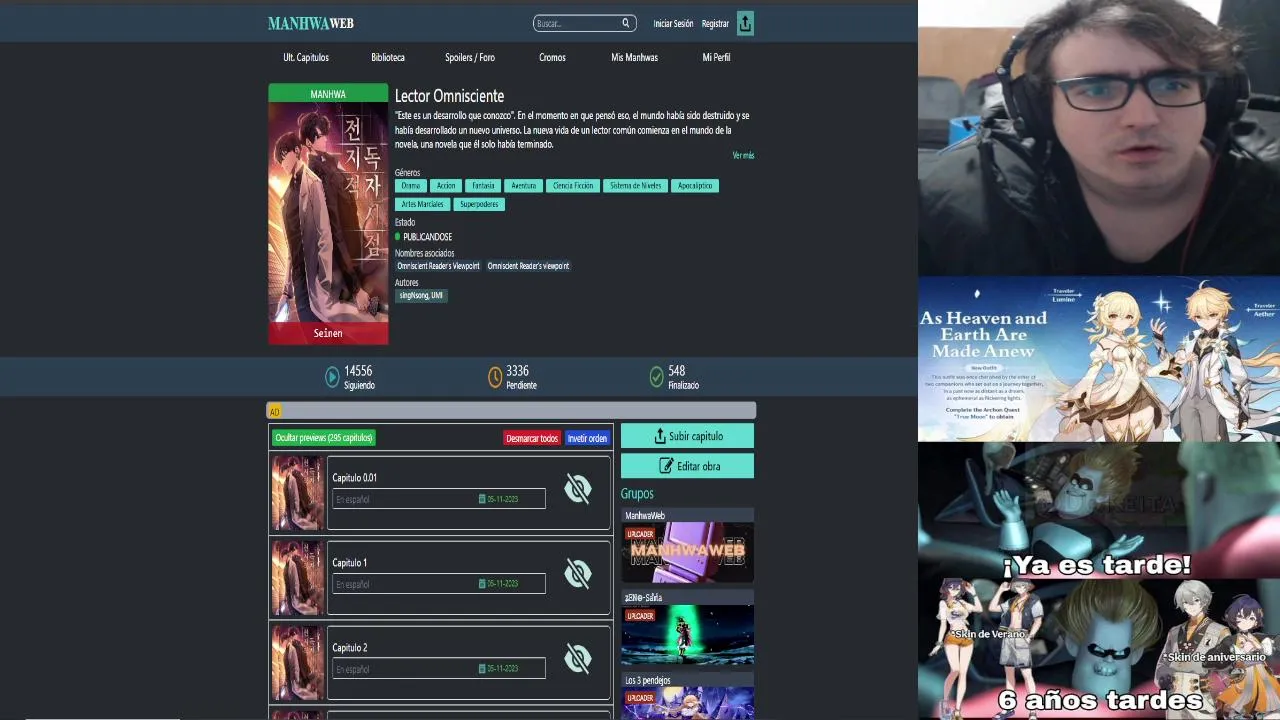This screenshot has height=720, width=1280.
Task: Open Biblioteca menu item
Action: click(x=388, y=57)
